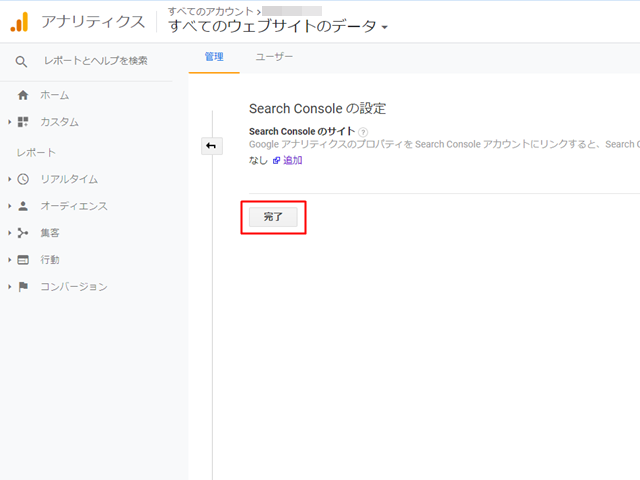
Task: Click the 集客 acquisition arrows icon
Action: [23, 233]
